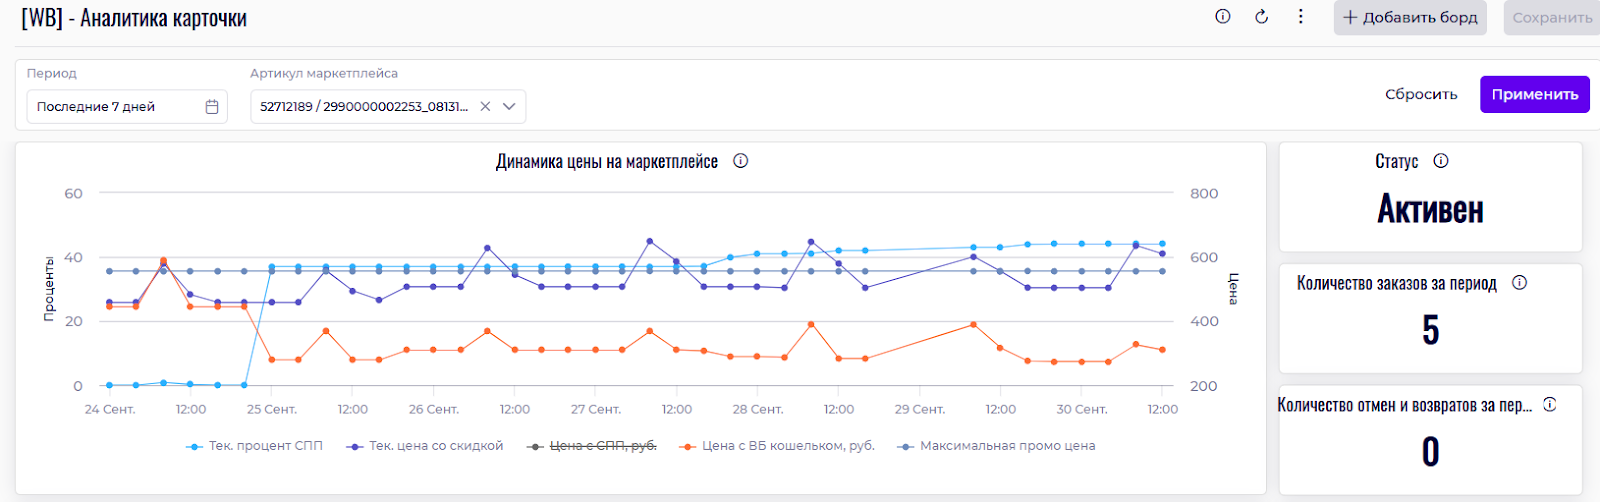Show info for Количество отмен и возвратов
This screenshot has width=1600, height=502.
click(1550, 405)
